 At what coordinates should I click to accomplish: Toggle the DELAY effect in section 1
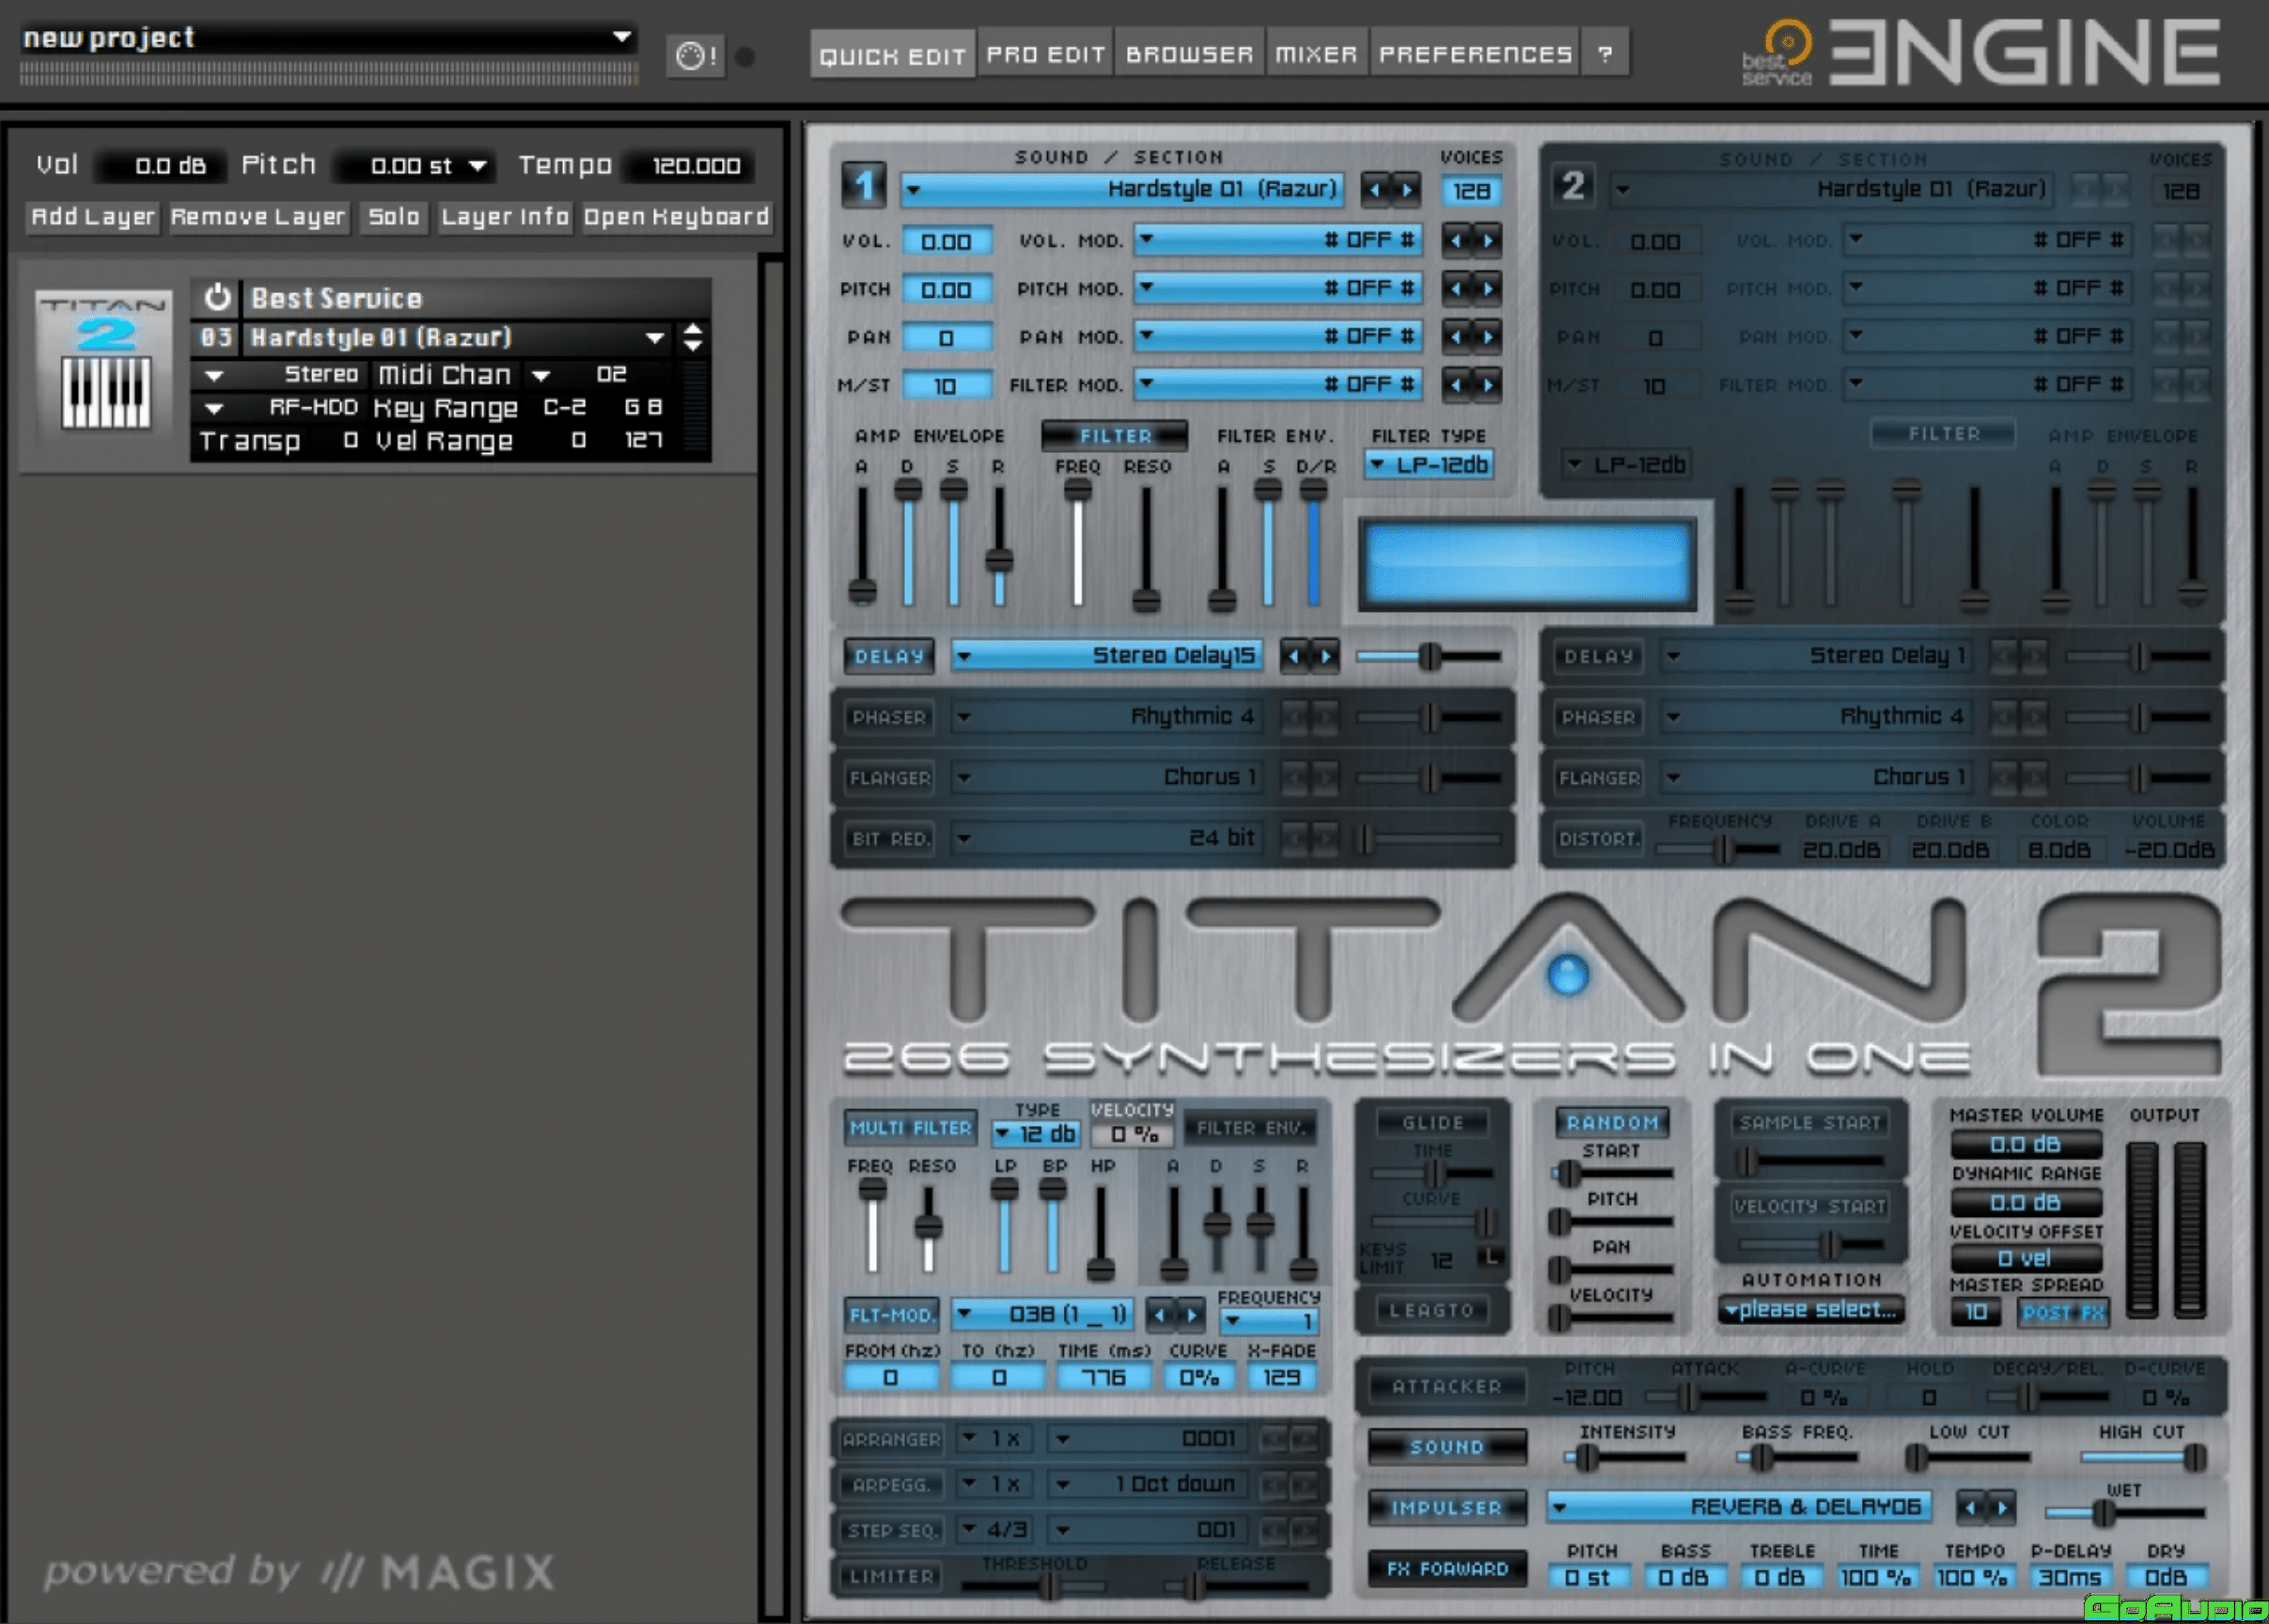click(x=888, y=656)
